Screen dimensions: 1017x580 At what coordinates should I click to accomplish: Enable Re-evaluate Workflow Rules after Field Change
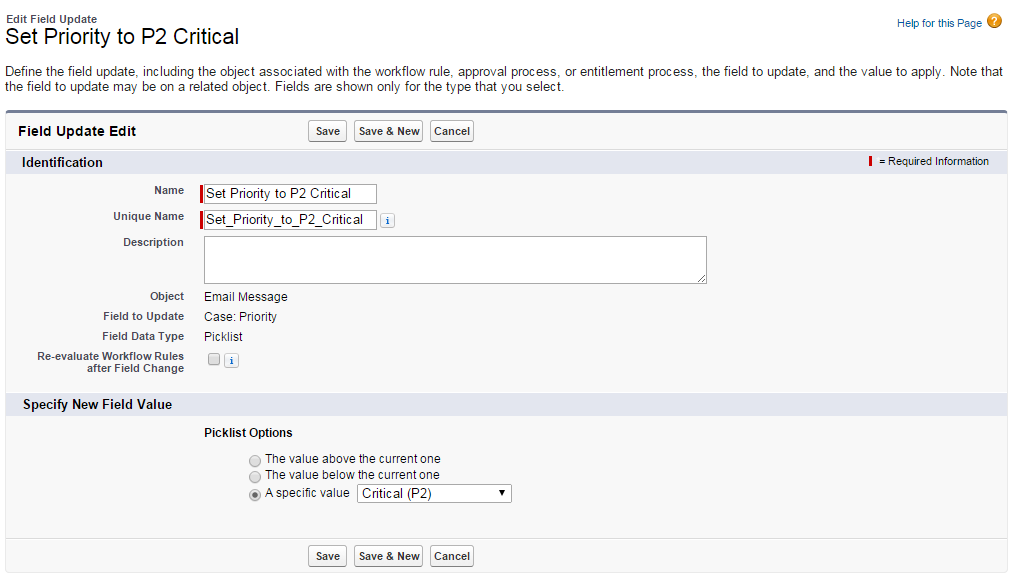coord(214,360)
